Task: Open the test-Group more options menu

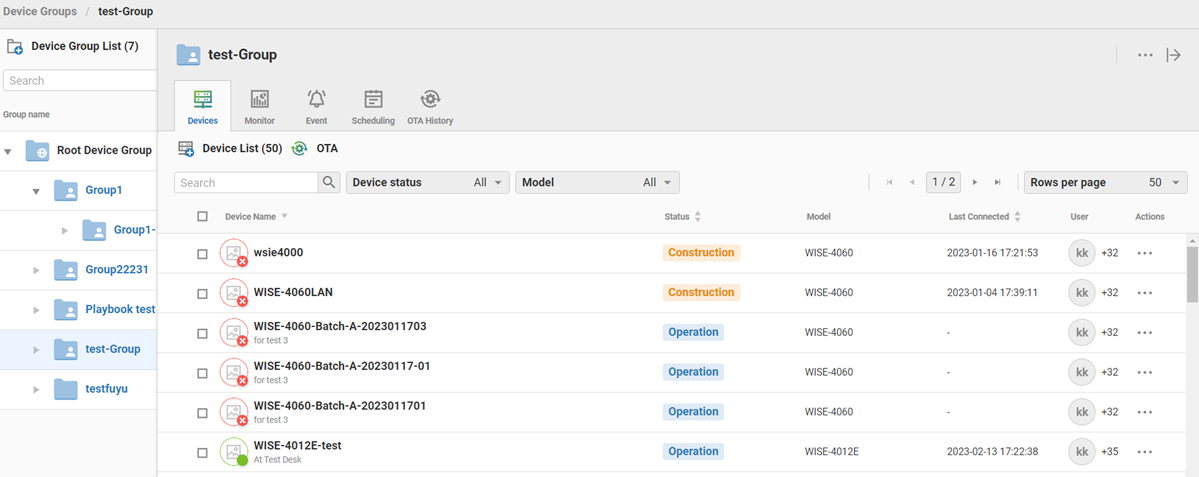Action: pos(1145,55)
